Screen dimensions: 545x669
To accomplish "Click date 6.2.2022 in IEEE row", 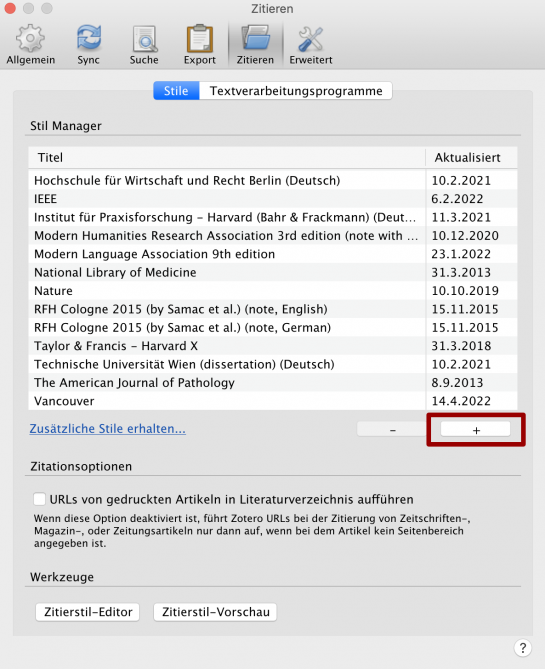I will pos(457,199).
